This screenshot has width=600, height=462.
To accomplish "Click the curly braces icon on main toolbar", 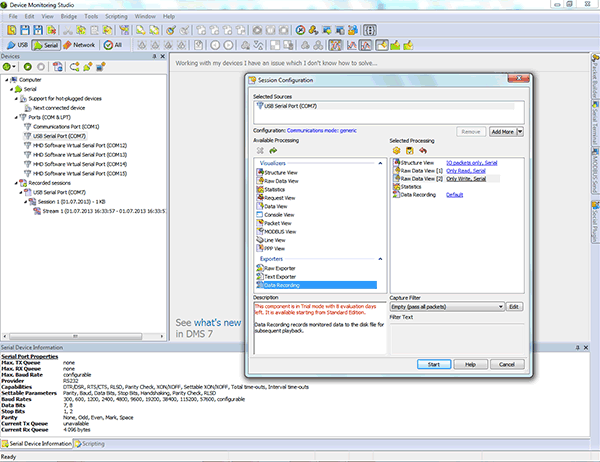I will (370, 30).
